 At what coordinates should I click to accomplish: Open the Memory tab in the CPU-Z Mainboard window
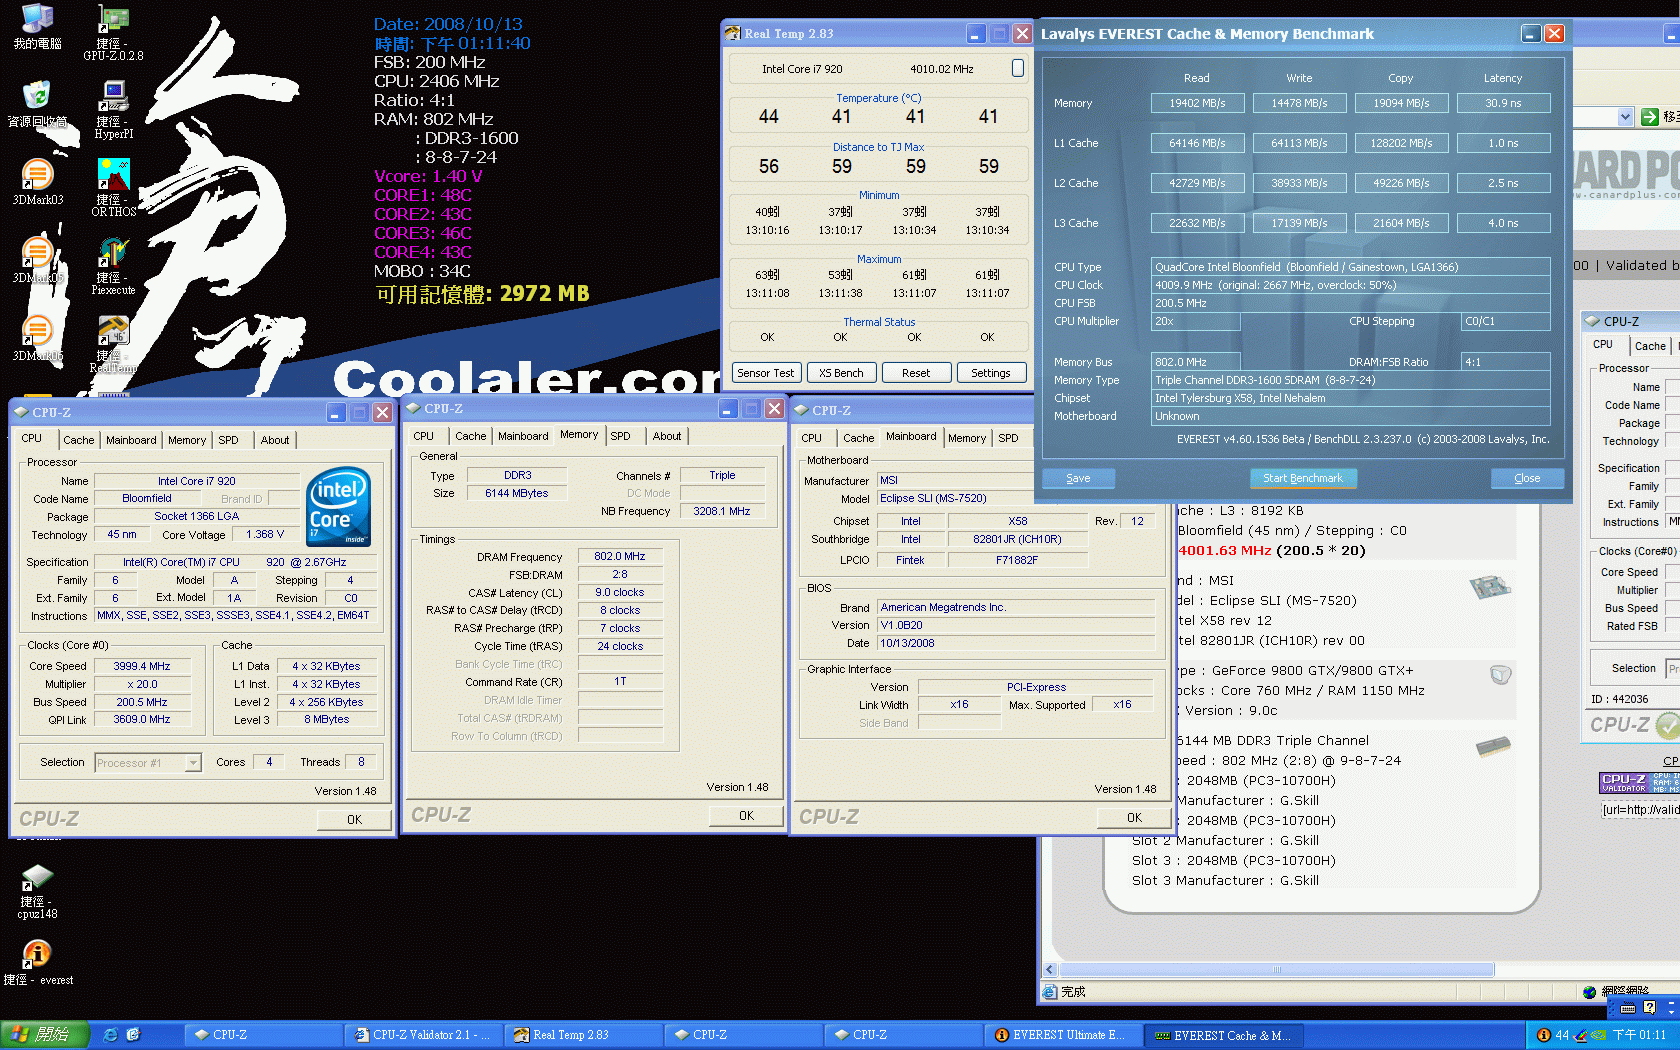tap(967, 438)
